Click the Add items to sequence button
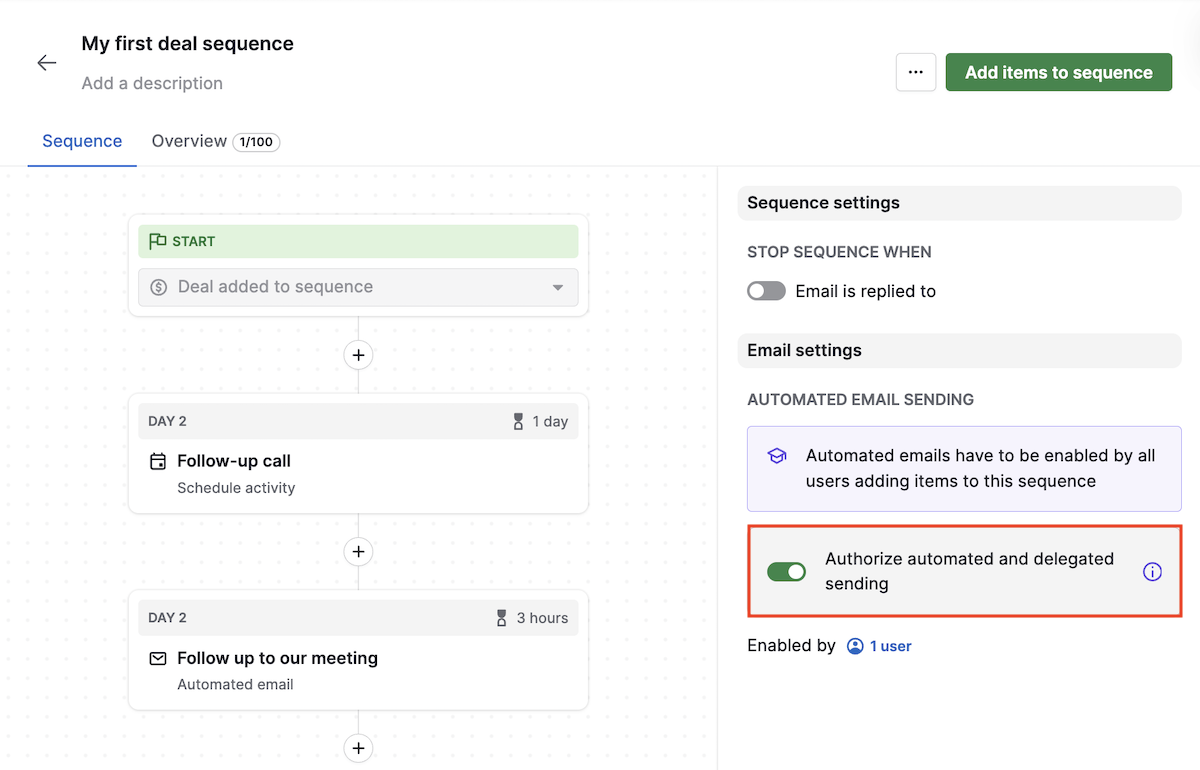This screenshot has width=1200, height=770. [1058, 72]
